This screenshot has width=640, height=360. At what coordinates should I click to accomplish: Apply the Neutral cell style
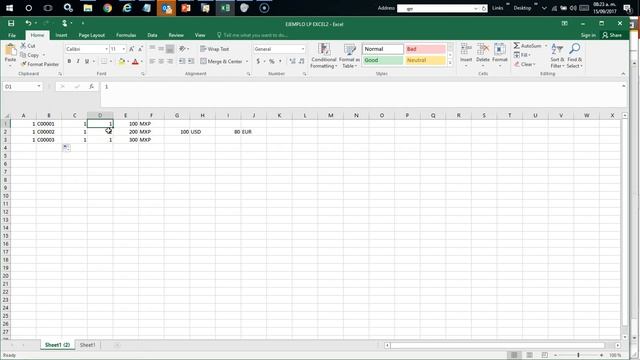pyautogui.click(x=425, y=60)
